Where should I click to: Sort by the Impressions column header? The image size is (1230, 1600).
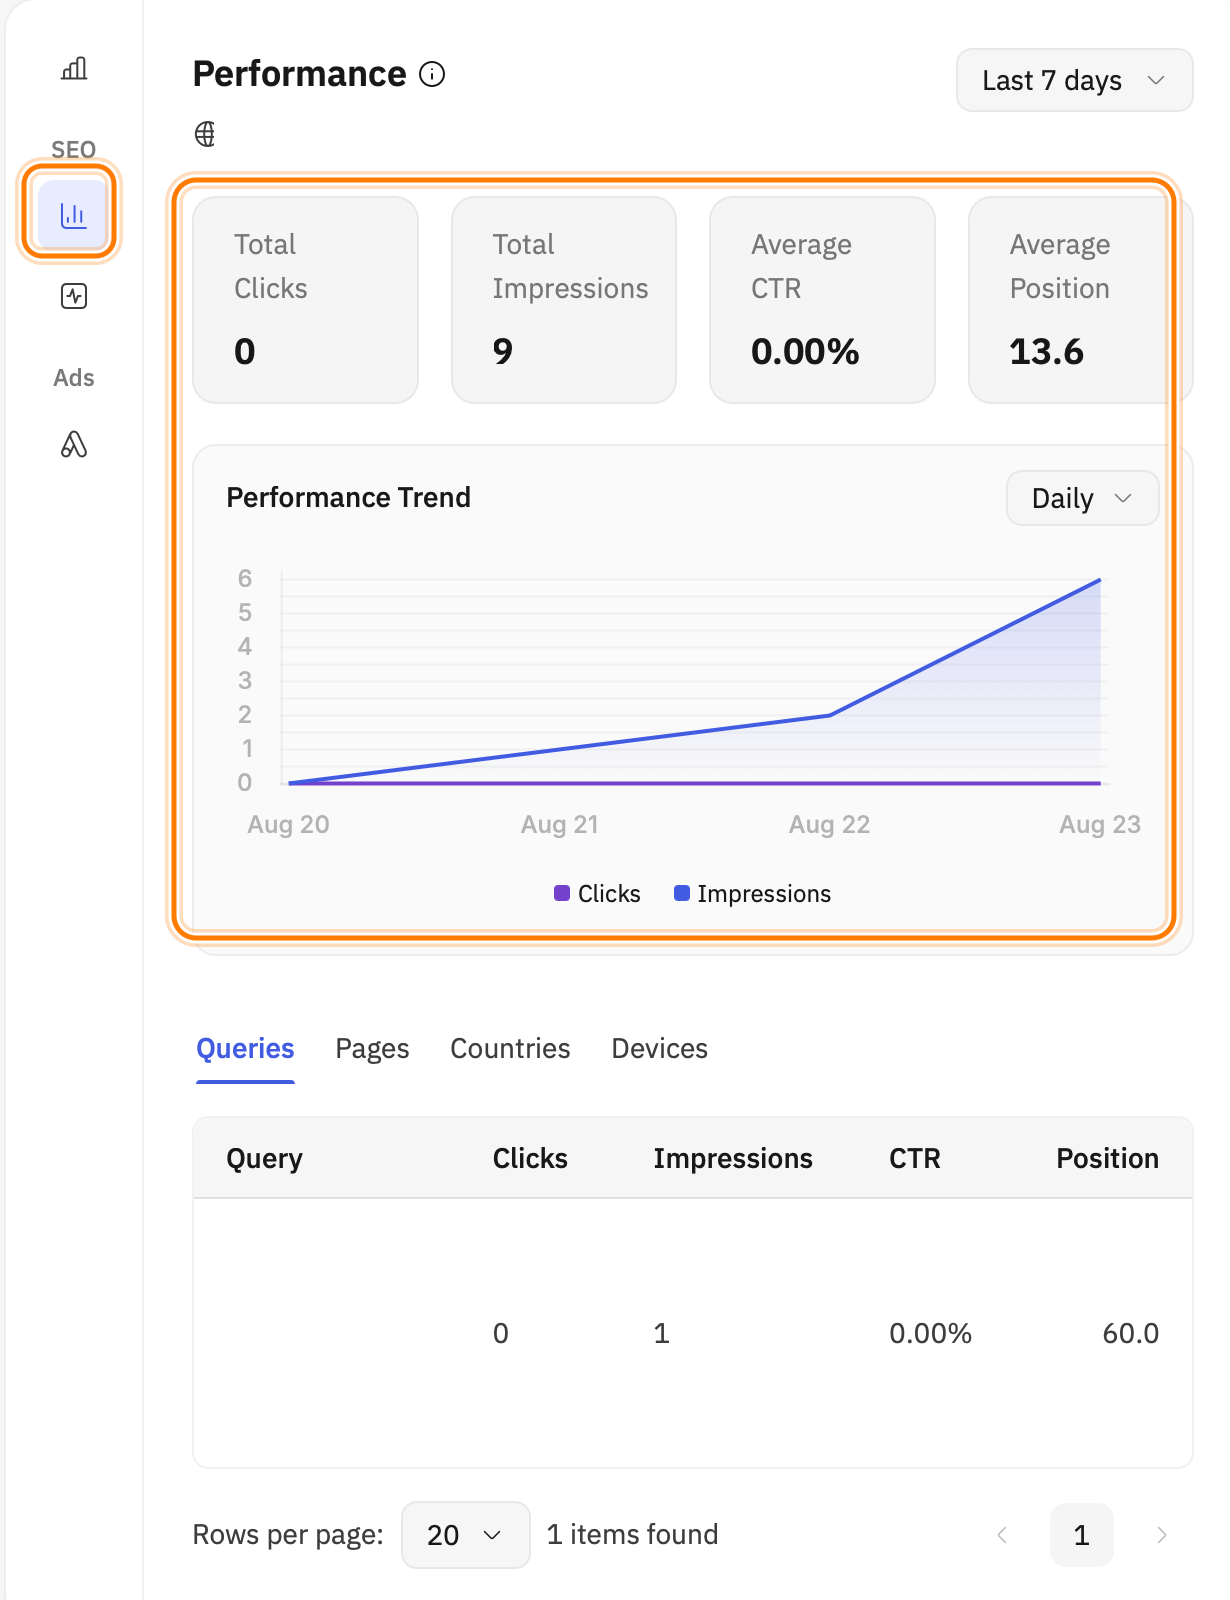(x=733, y=1158)
